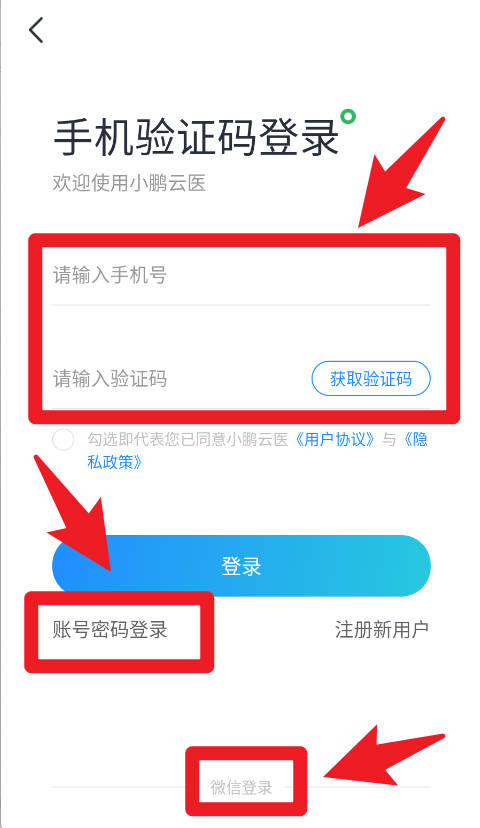Click the red arrow pointing at input fields
The width and height of the screenshot is (480, 828).
point(401,172)
